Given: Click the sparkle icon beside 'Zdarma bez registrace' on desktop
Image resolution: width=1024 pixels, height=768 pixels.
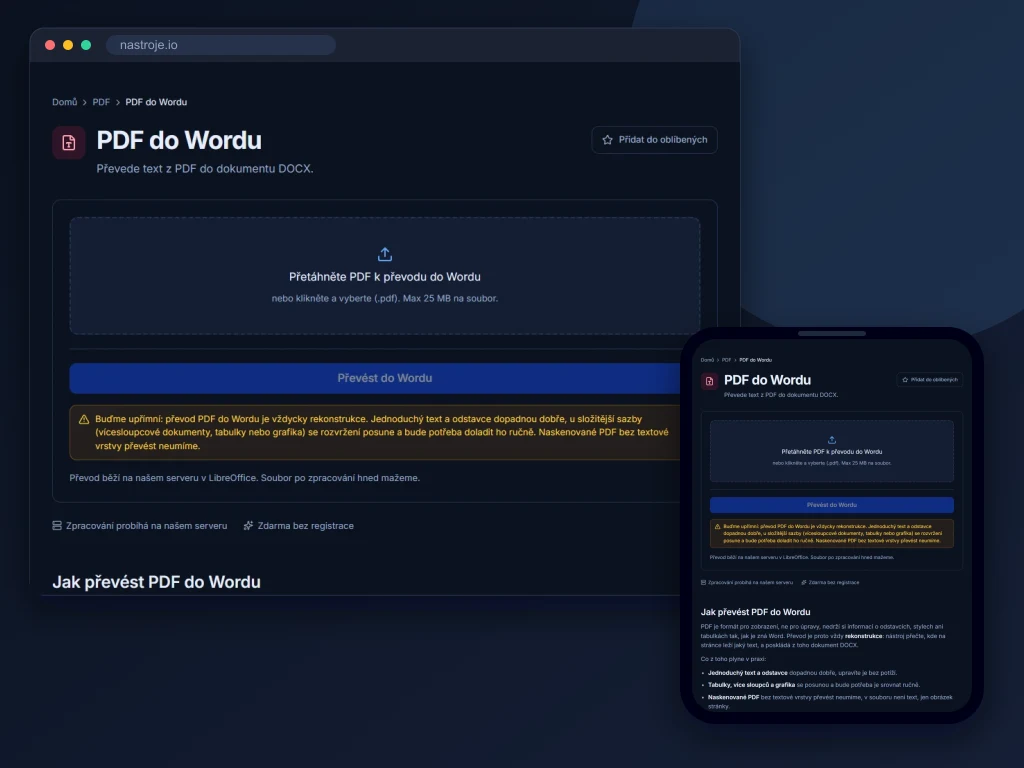Looking at the screenshot, I should click(x=248, y=526).
